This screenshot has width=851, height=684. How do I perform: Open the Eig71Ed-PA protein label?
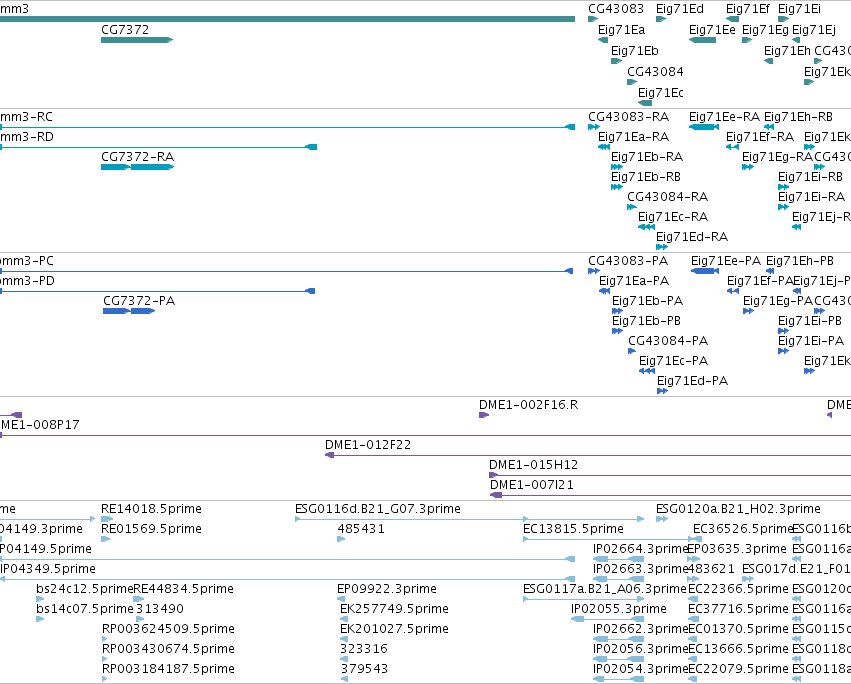[693, 382]
